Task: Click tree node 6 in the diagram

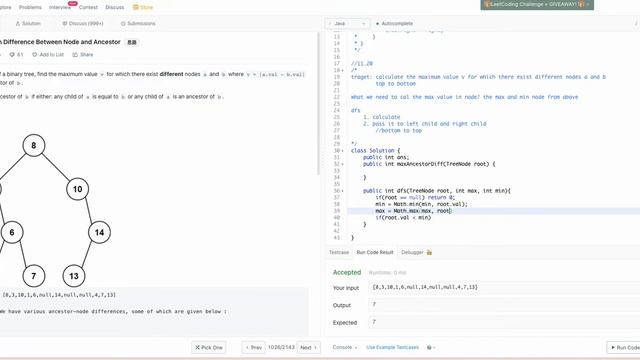Action: [x=12, y=232]
